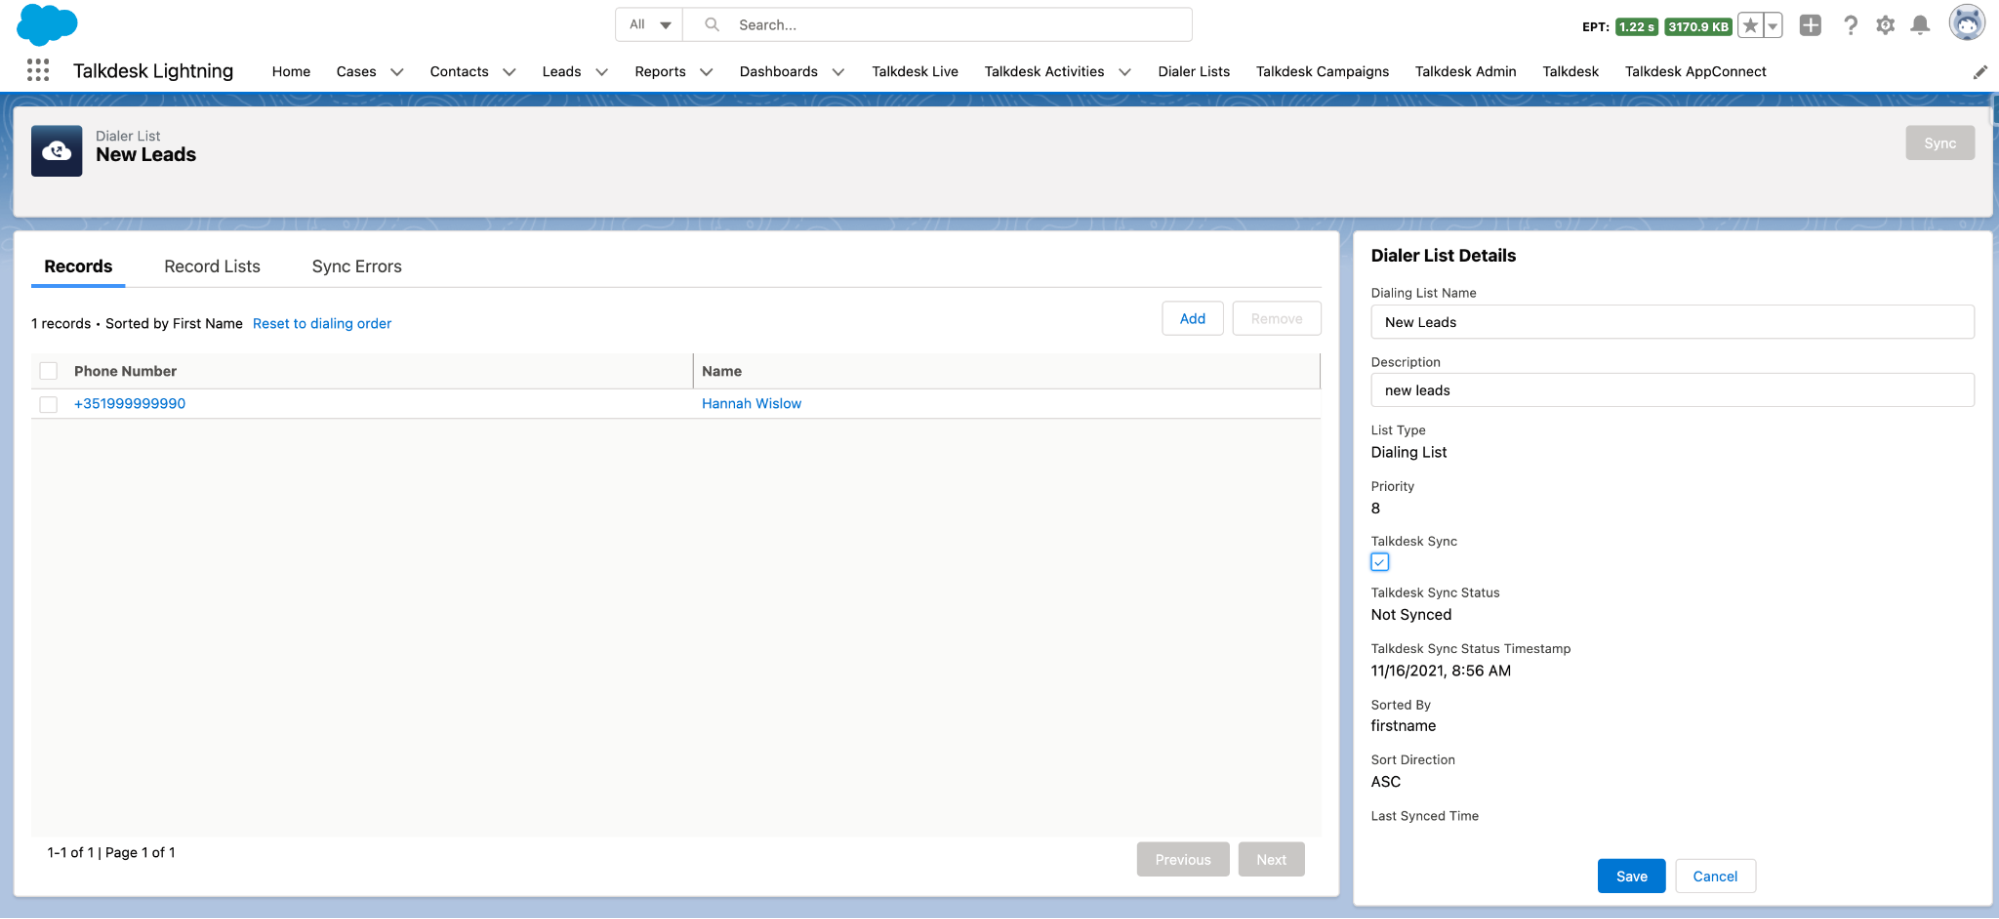Screen dimensions: 1999x919
Task: Click the 3170.9 KB size badge
Action: 1698,27
